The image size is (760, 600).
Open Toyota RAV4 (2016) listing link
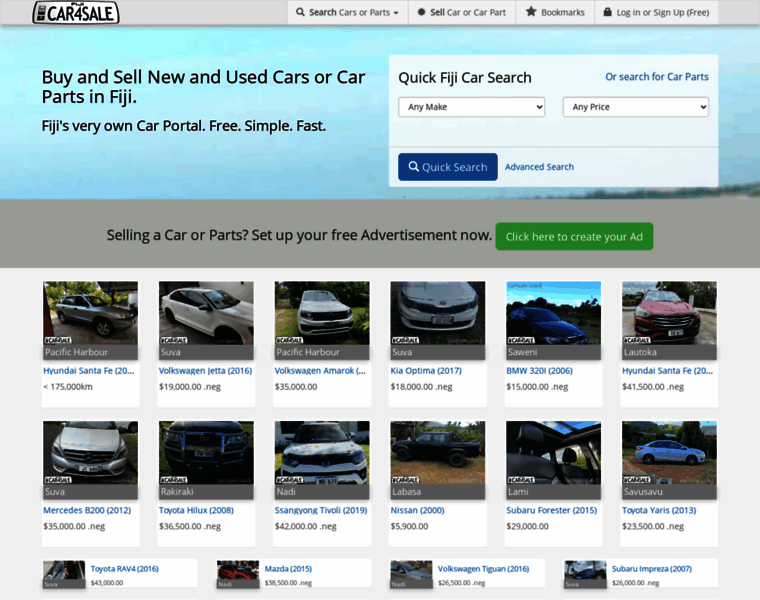pos(125,569)
